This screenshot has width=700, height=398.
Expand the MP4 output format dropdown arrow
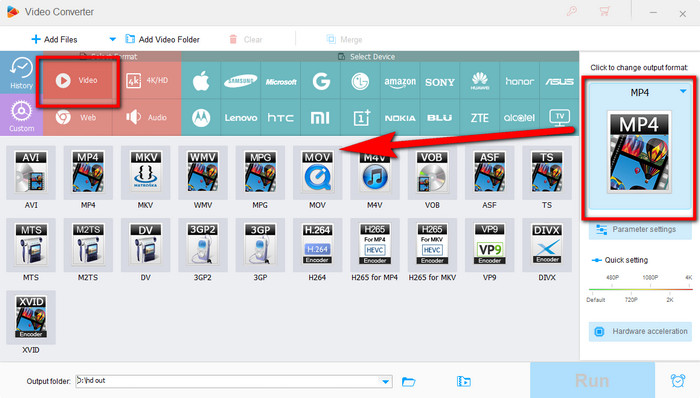click(x=683, y=91)
